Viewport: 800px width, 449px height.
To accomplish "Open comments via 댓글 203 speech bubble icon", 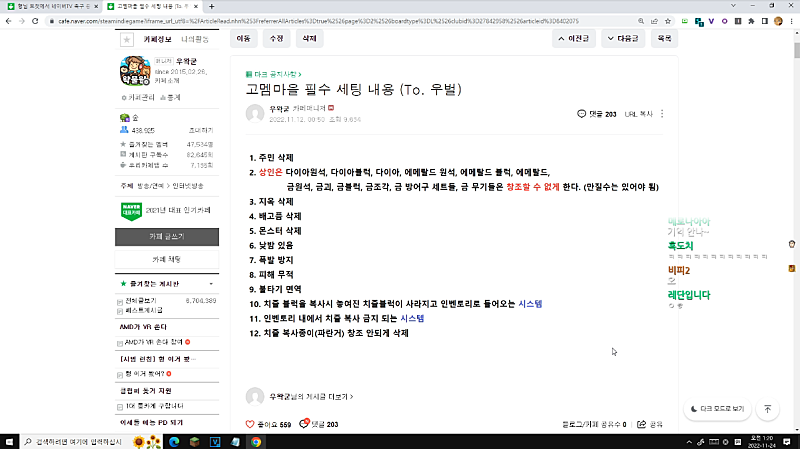I will click(581, 114).
